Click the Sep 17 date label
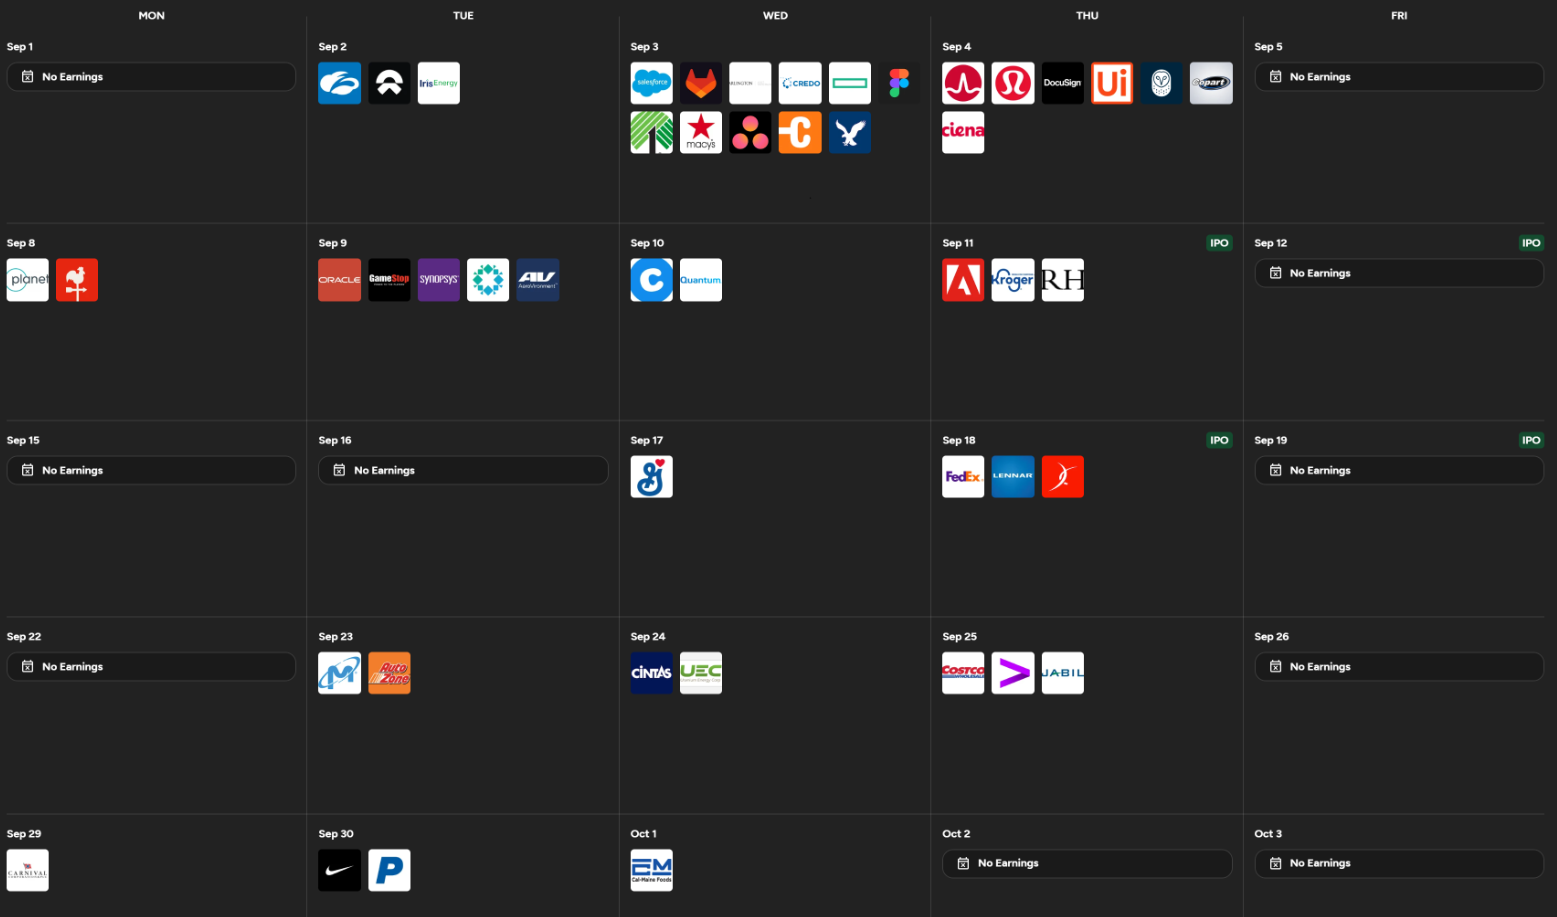Screen dimensions: 1557x917 (x=646, y=440)
